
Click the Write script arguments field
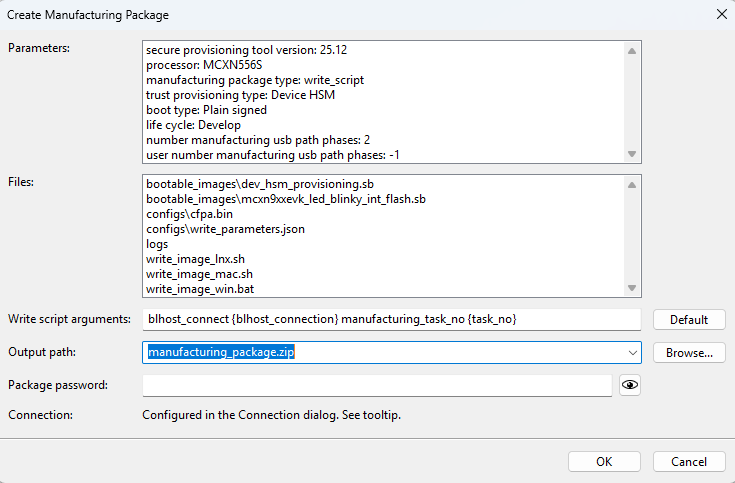click(391, 319)
